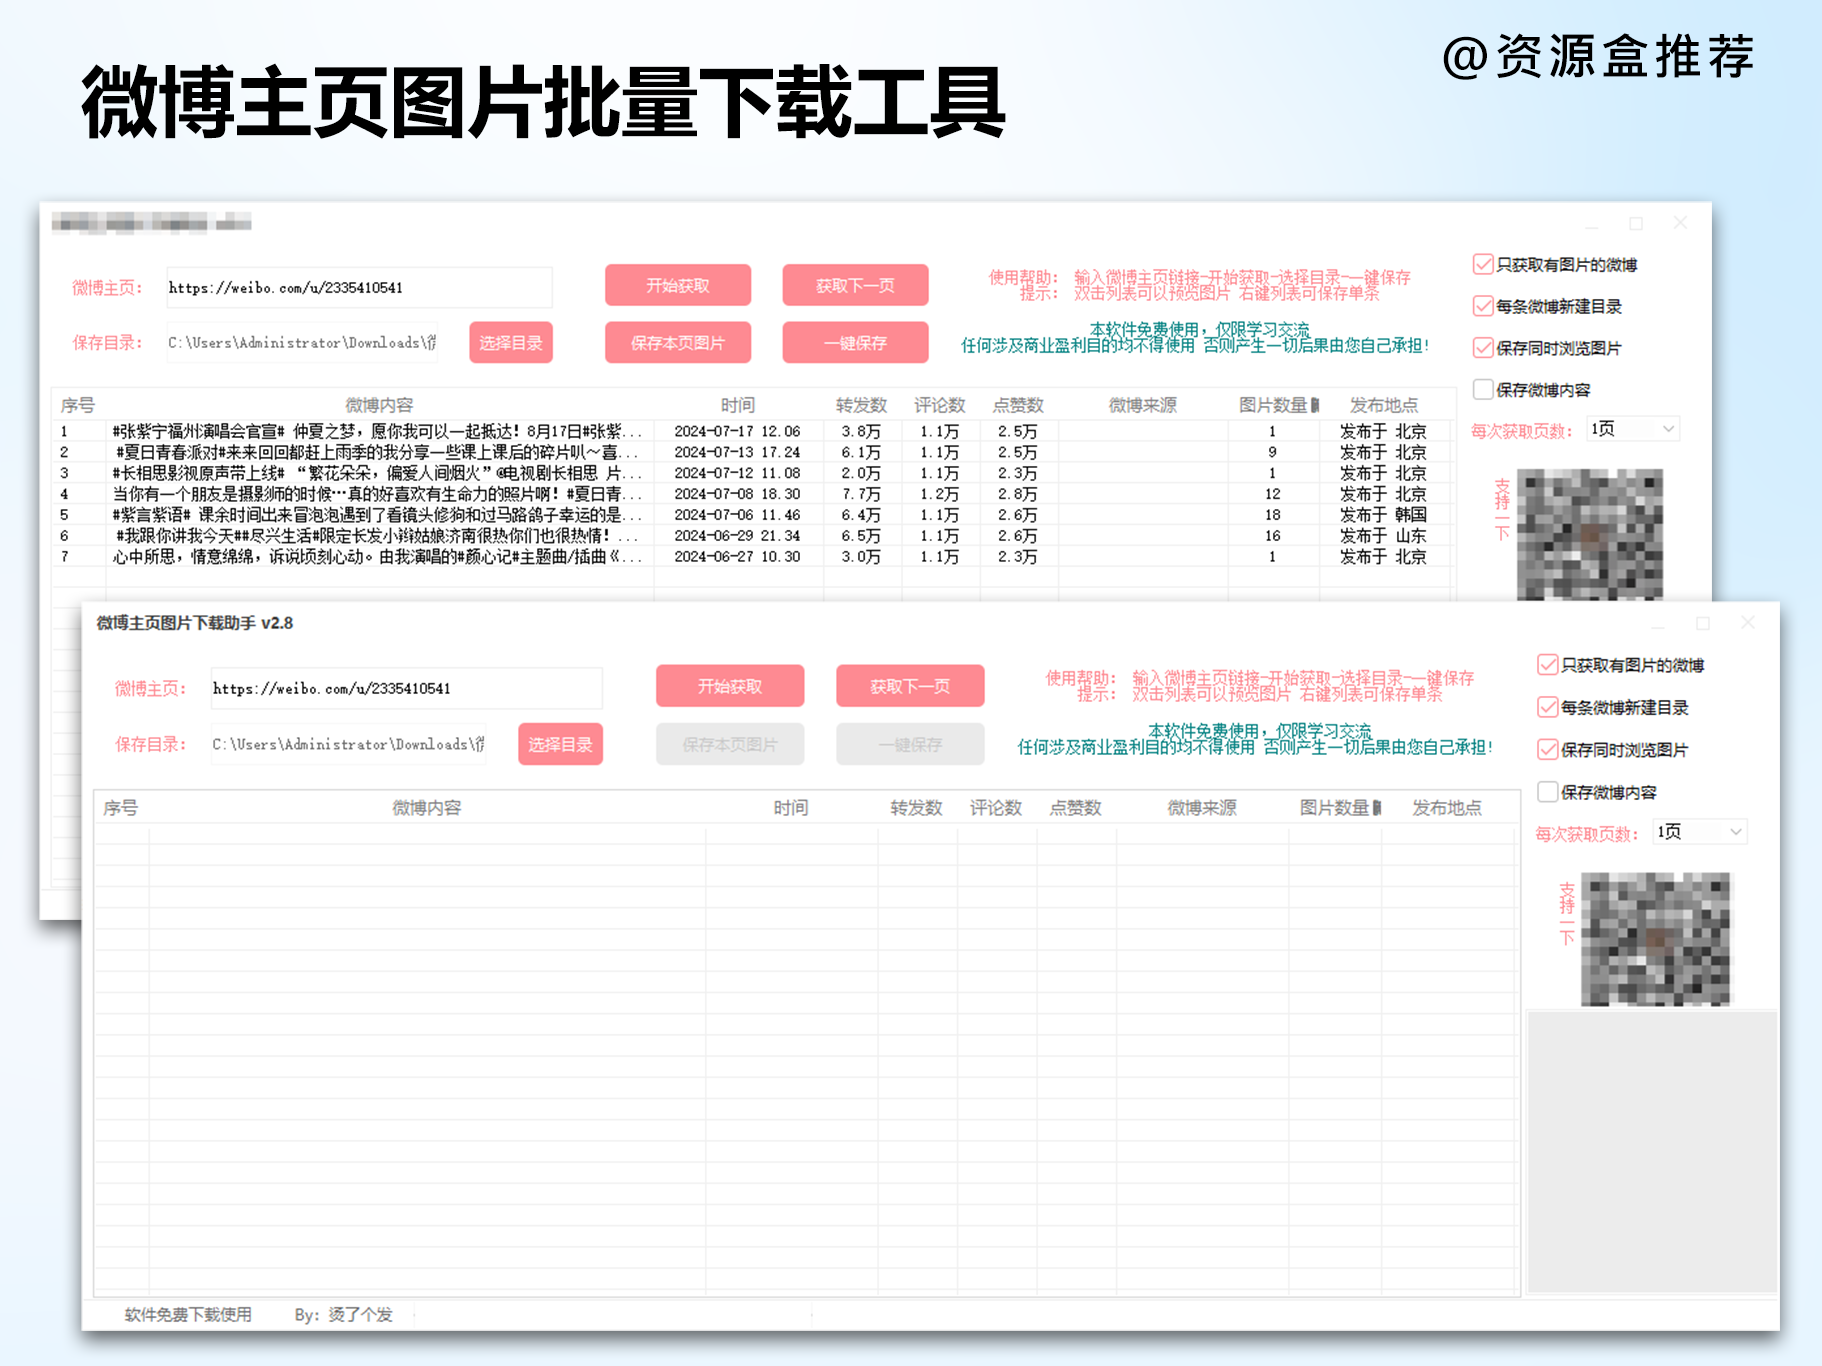Screen dimensions: 1822x1366
Task: Click 获取下一页 button in front window
Action: pos(910,686)
